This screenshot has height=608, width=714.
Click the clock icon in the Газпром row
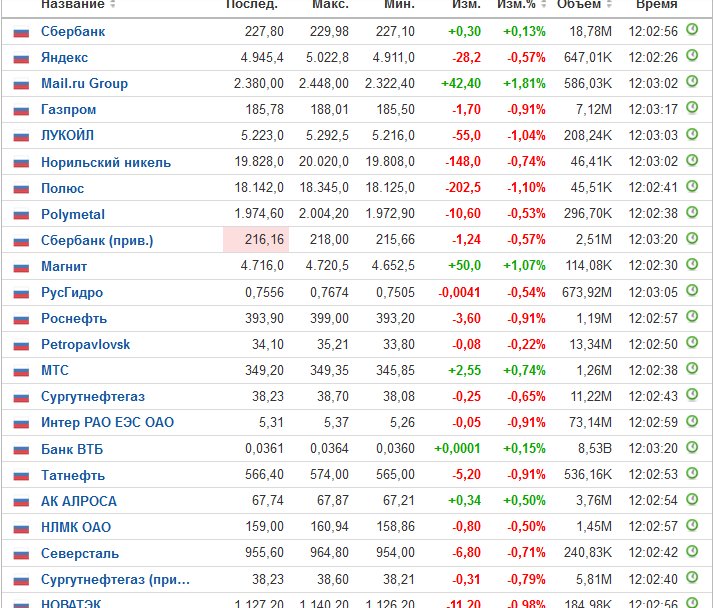pyautogui.click(x=692, y=108)
